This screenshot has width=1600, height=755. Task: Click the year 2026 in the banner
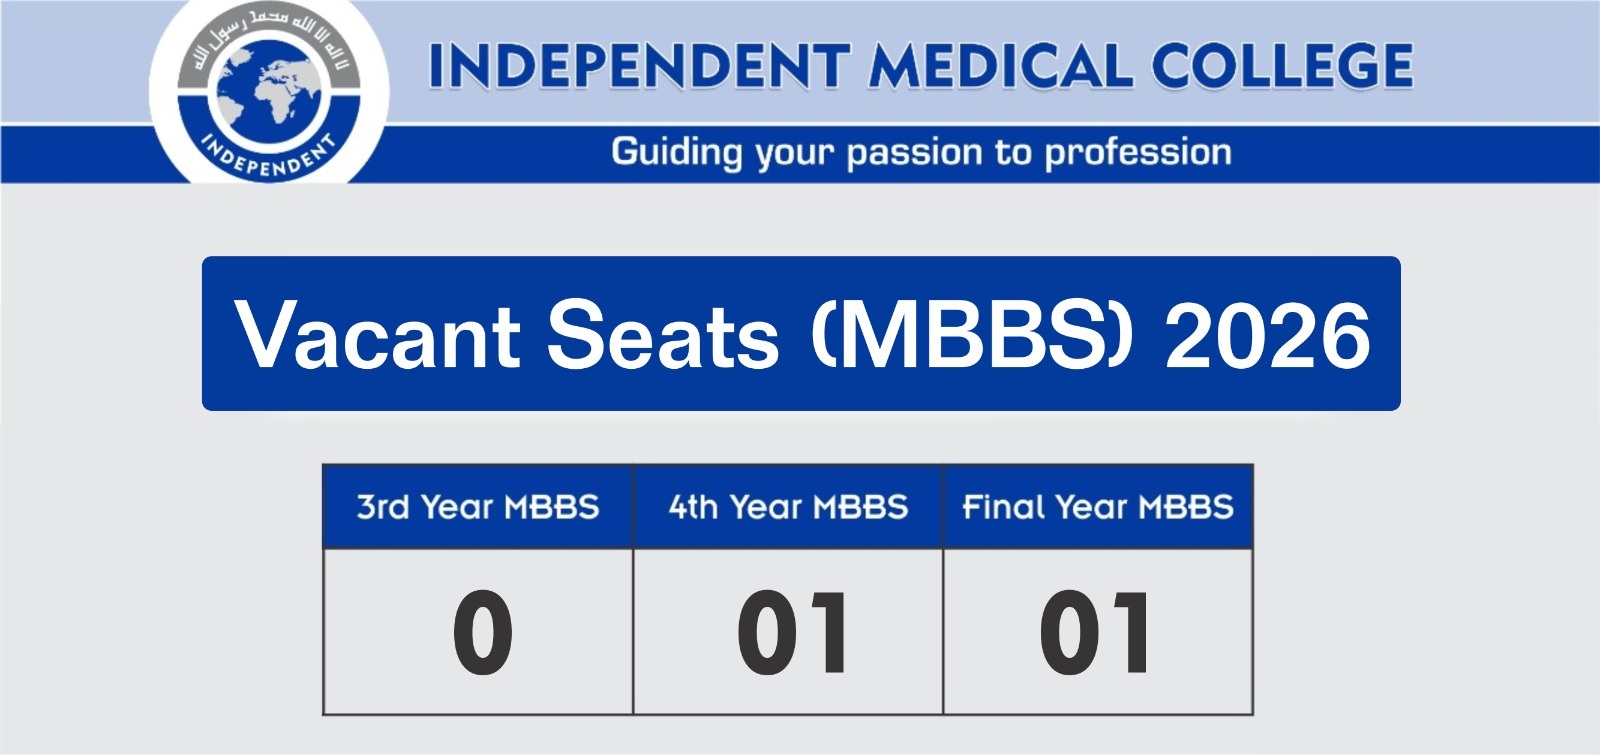[1267, 335]
